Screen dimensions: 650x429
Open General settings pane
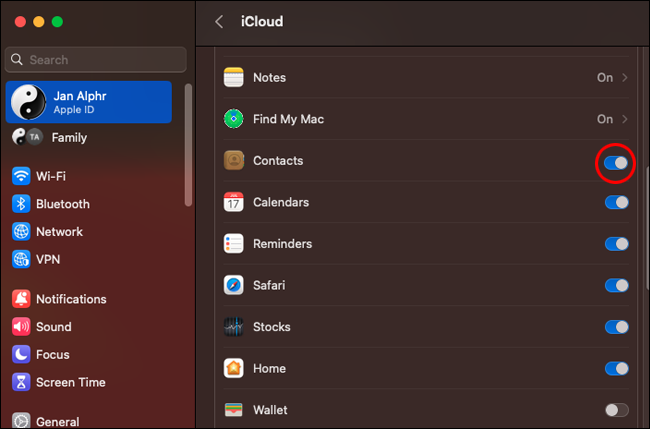89,420
